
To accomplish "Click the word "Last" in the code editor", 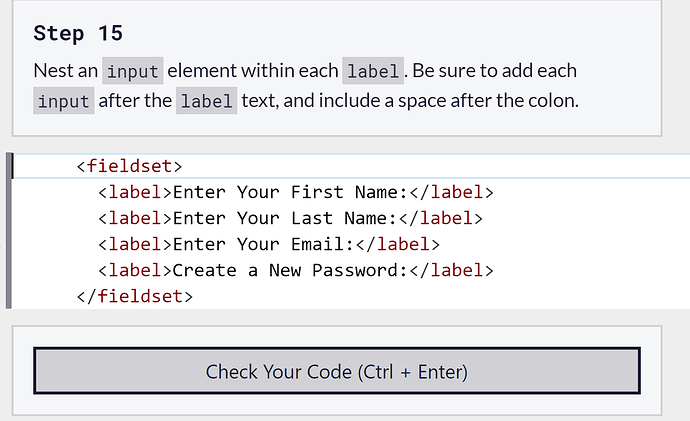I will point(312,218).
